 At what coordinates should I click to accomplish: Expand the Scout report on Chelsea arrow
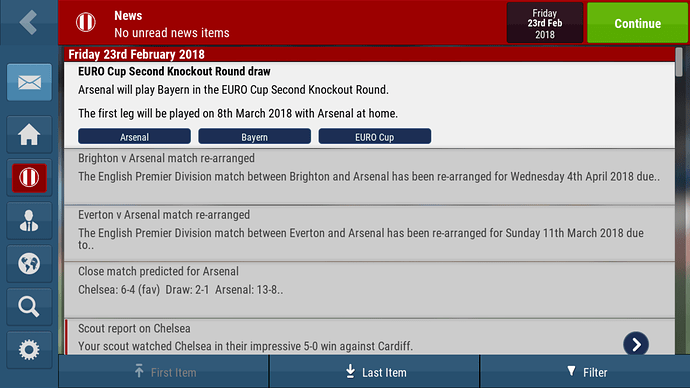click(x=636, y=344)
